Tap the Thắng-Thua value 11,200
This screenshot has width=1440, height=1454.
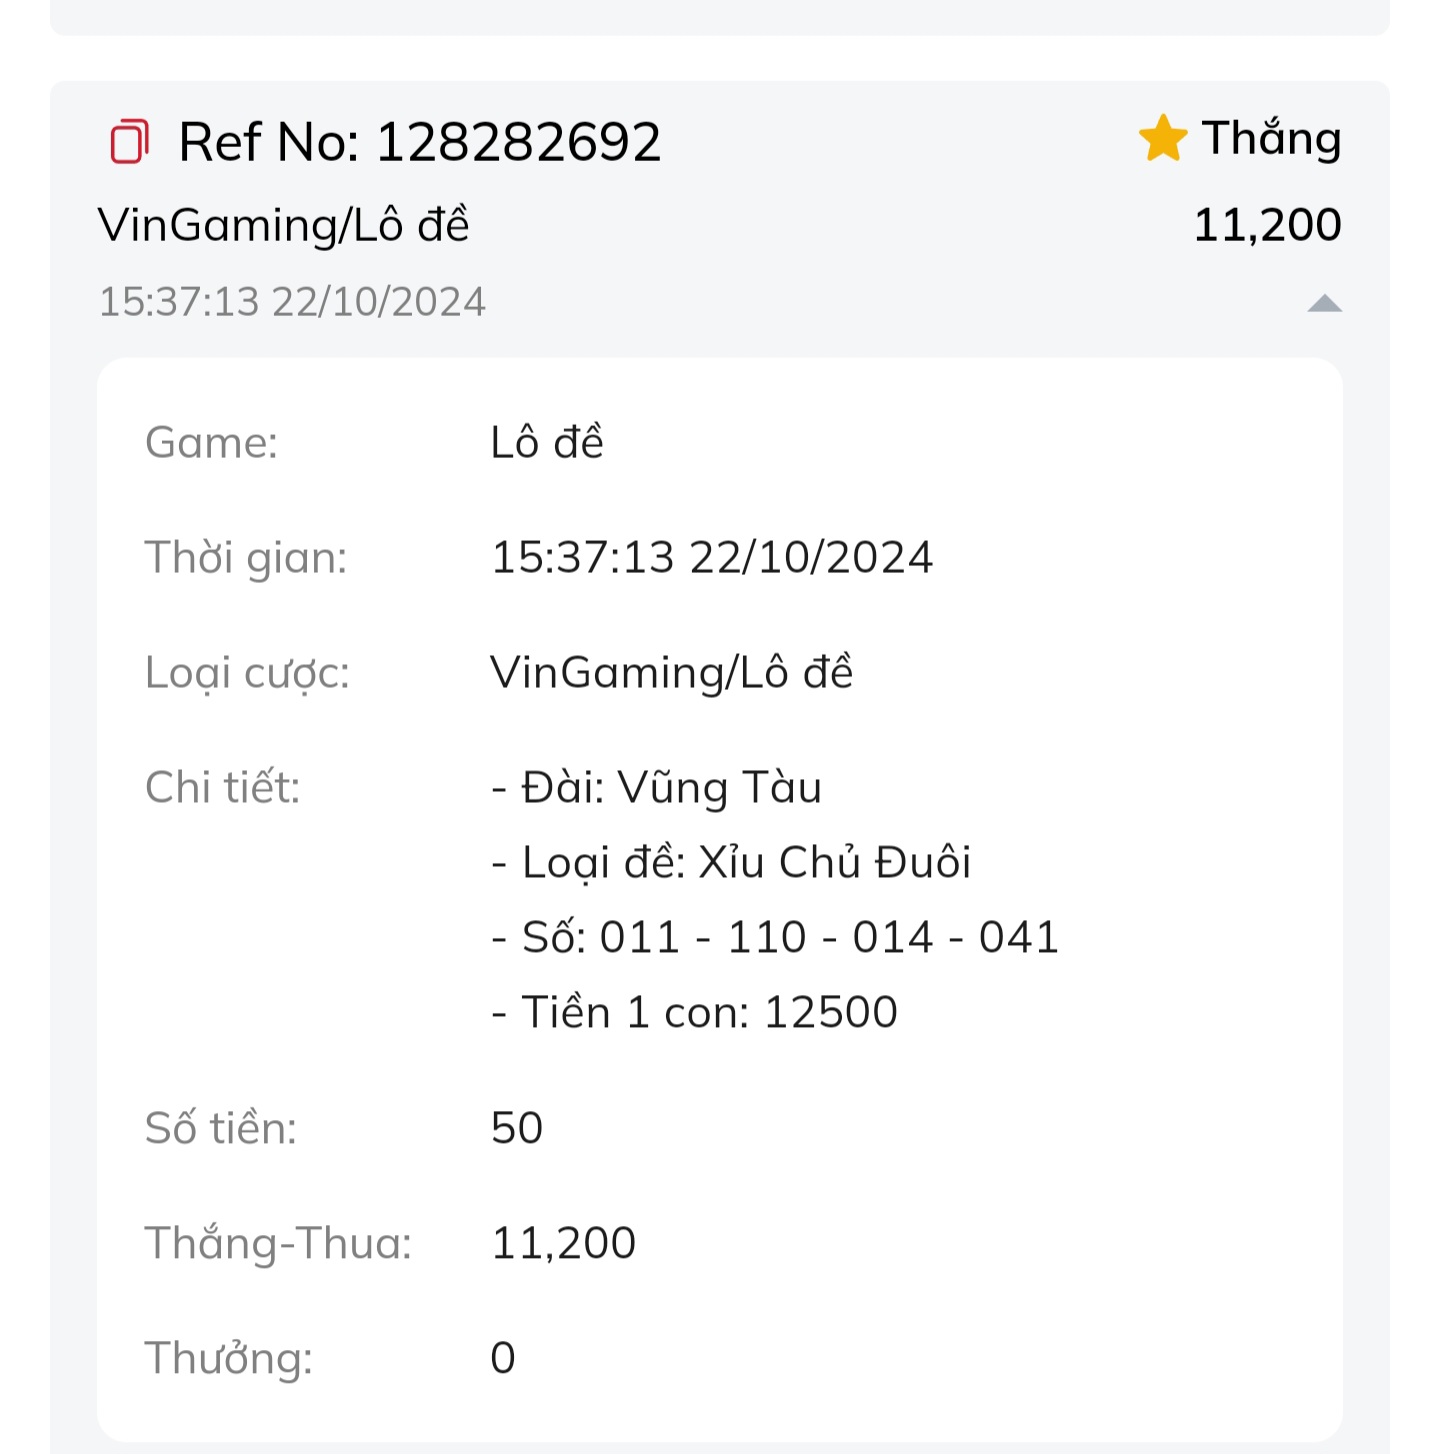(564, 1243)
